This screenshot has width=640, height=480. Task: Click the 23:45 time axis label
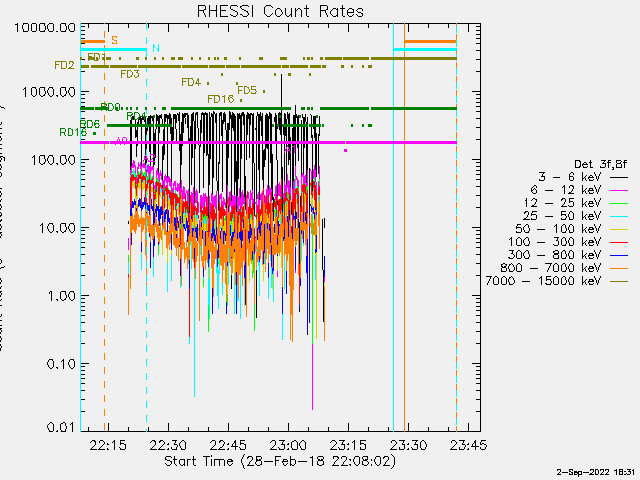click(x=468, y=445)
